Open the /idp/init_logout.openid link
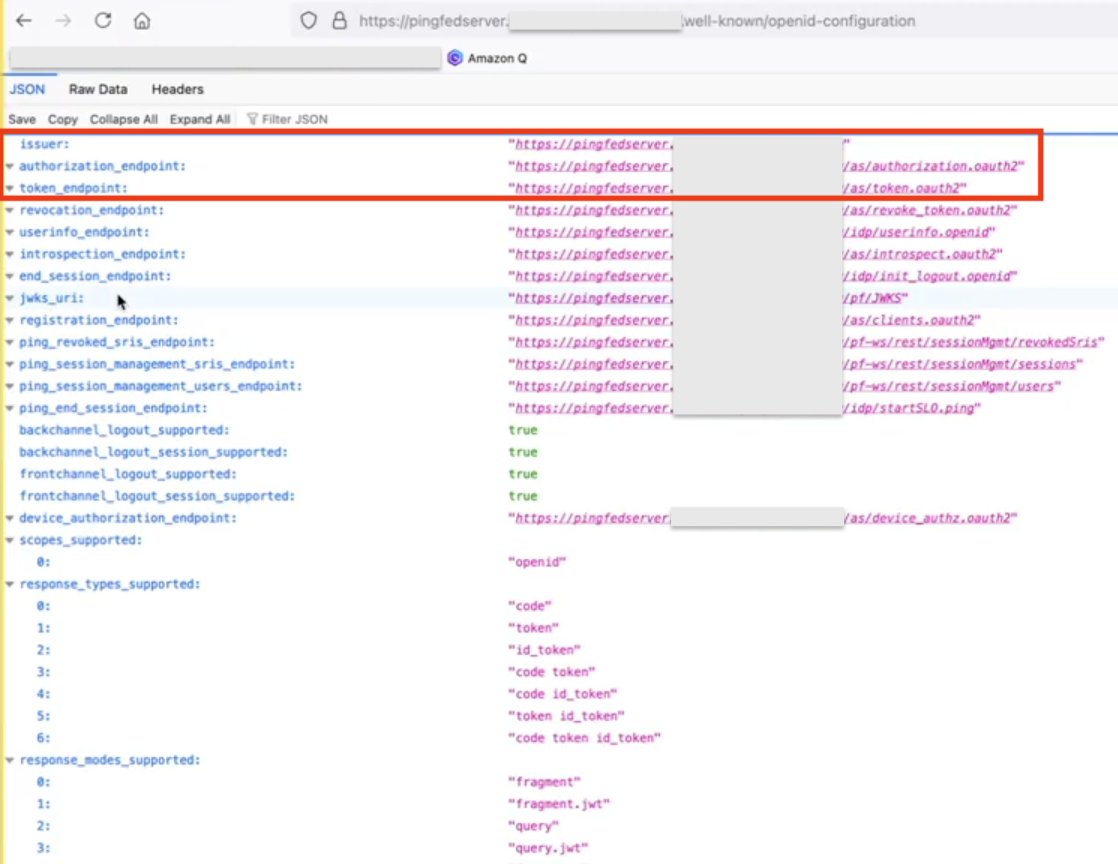The height and width of the screenshot is (864, 1118). tap(928, 276)
